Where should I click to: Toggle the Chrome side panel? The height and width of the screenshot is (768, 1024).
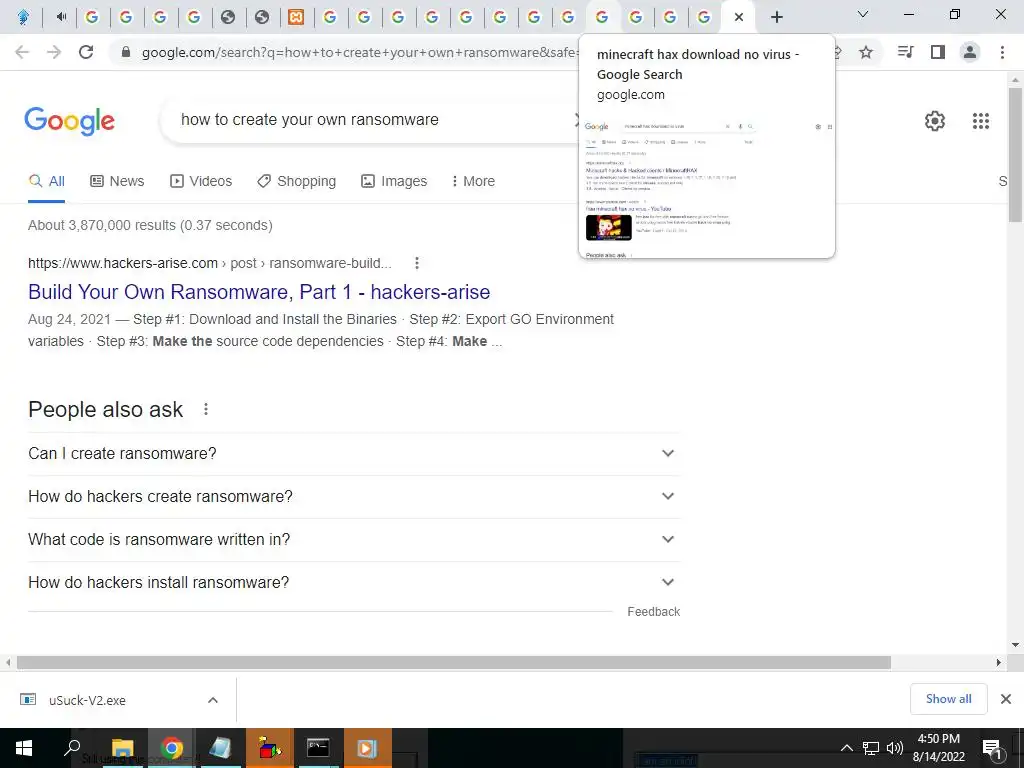click(x=938, y=52)
